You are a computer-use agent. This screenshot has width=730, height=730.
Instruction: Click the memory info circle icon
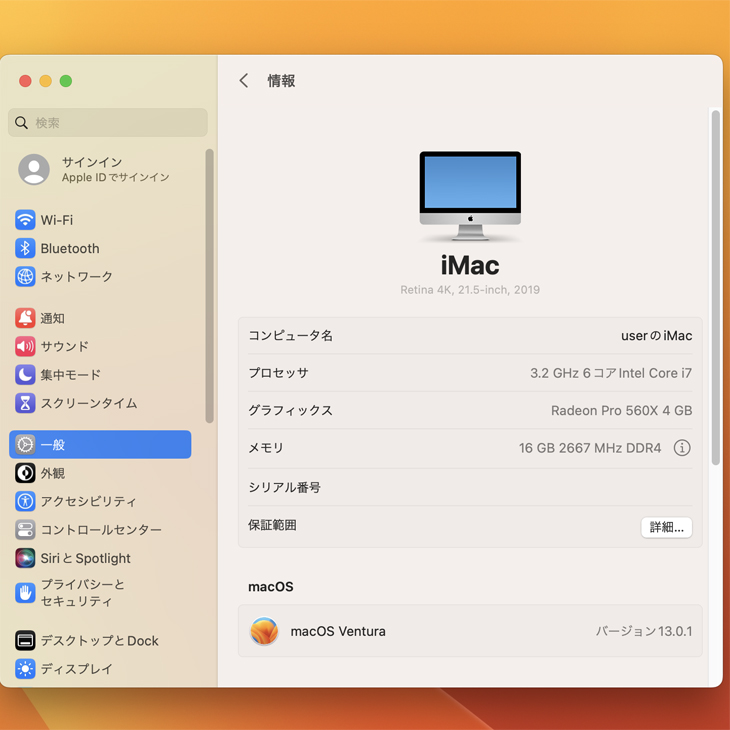tap(682, 448)
